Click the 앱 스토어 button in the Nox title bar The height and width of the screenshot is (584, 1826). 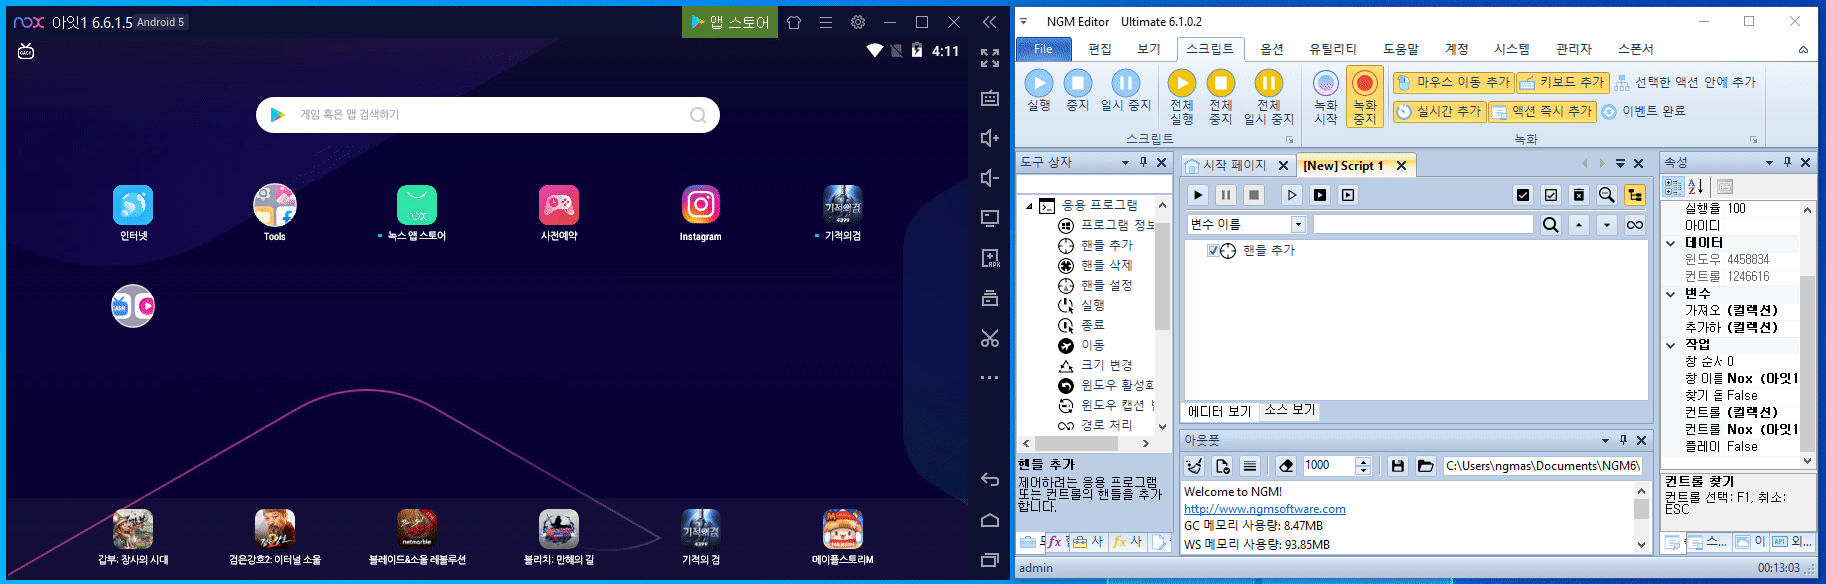[730, 22]
